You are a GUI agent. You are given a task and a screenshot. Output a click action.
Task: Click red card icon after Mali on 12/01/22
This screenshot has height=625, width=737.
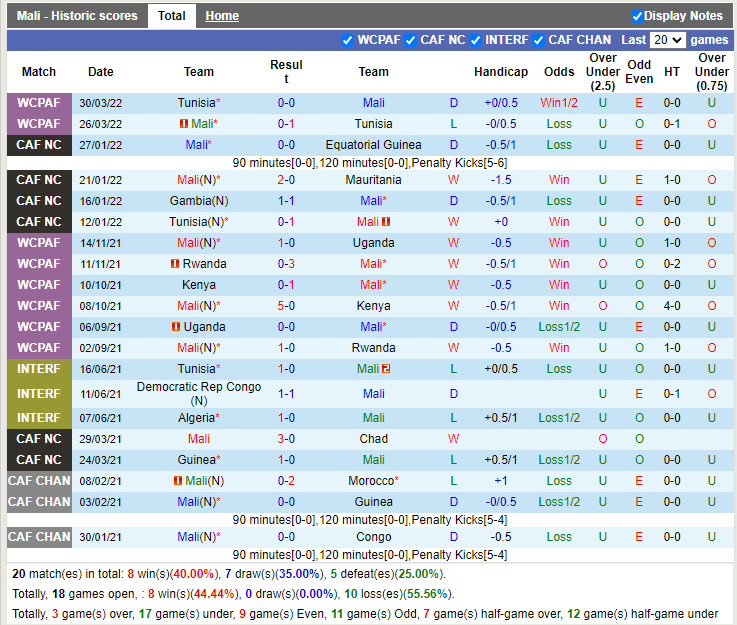[386, 222]
